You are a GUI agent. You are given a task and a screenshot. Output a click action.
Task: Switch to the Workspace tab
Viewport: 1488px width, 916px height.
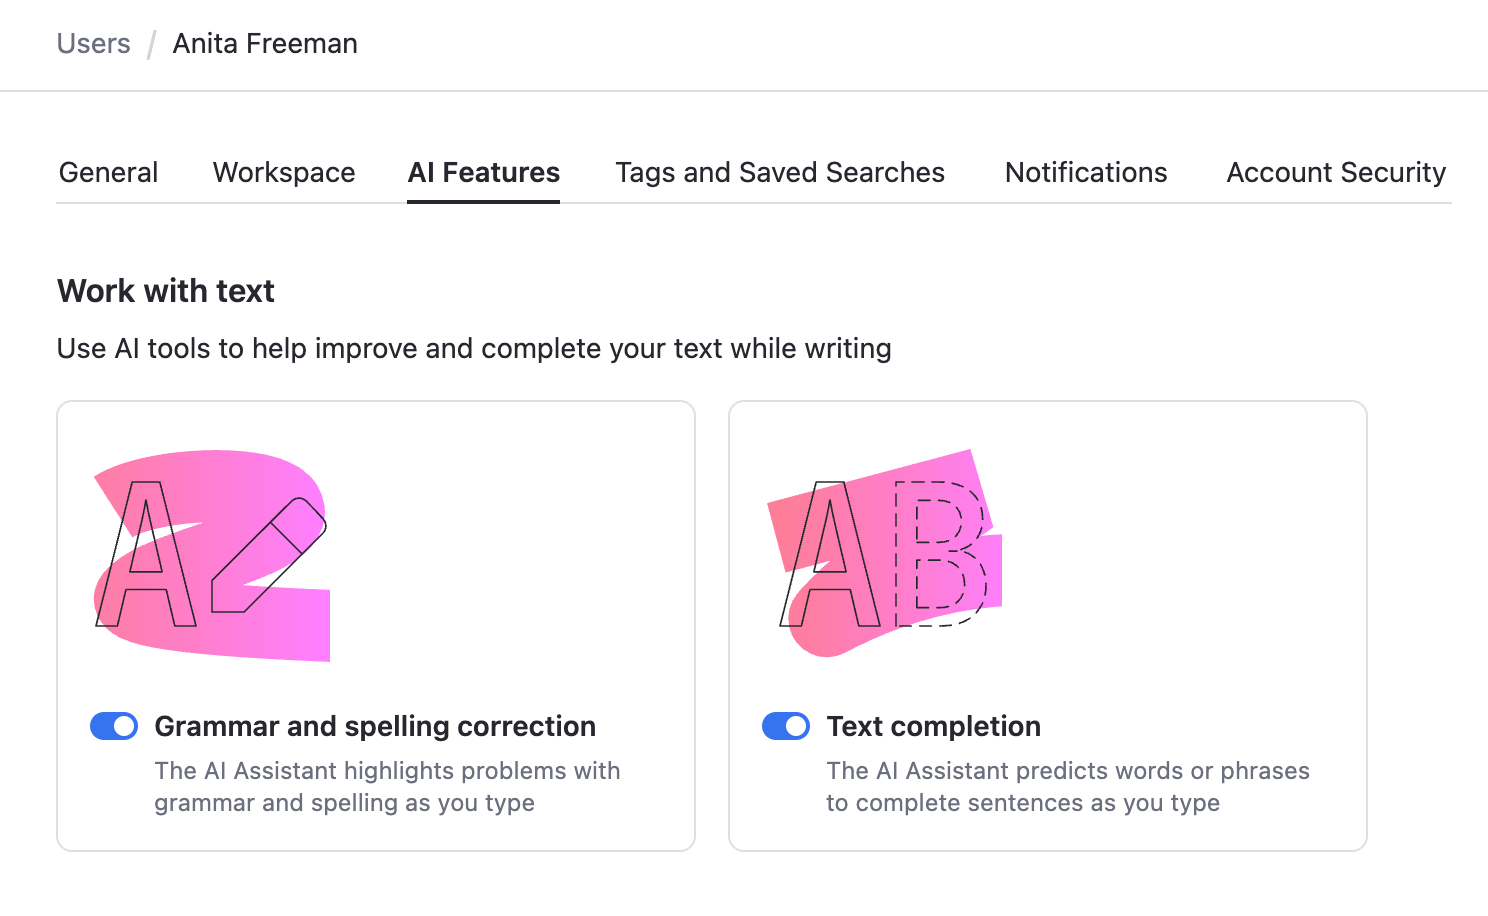pyautogui.click(x=284, y=173)
